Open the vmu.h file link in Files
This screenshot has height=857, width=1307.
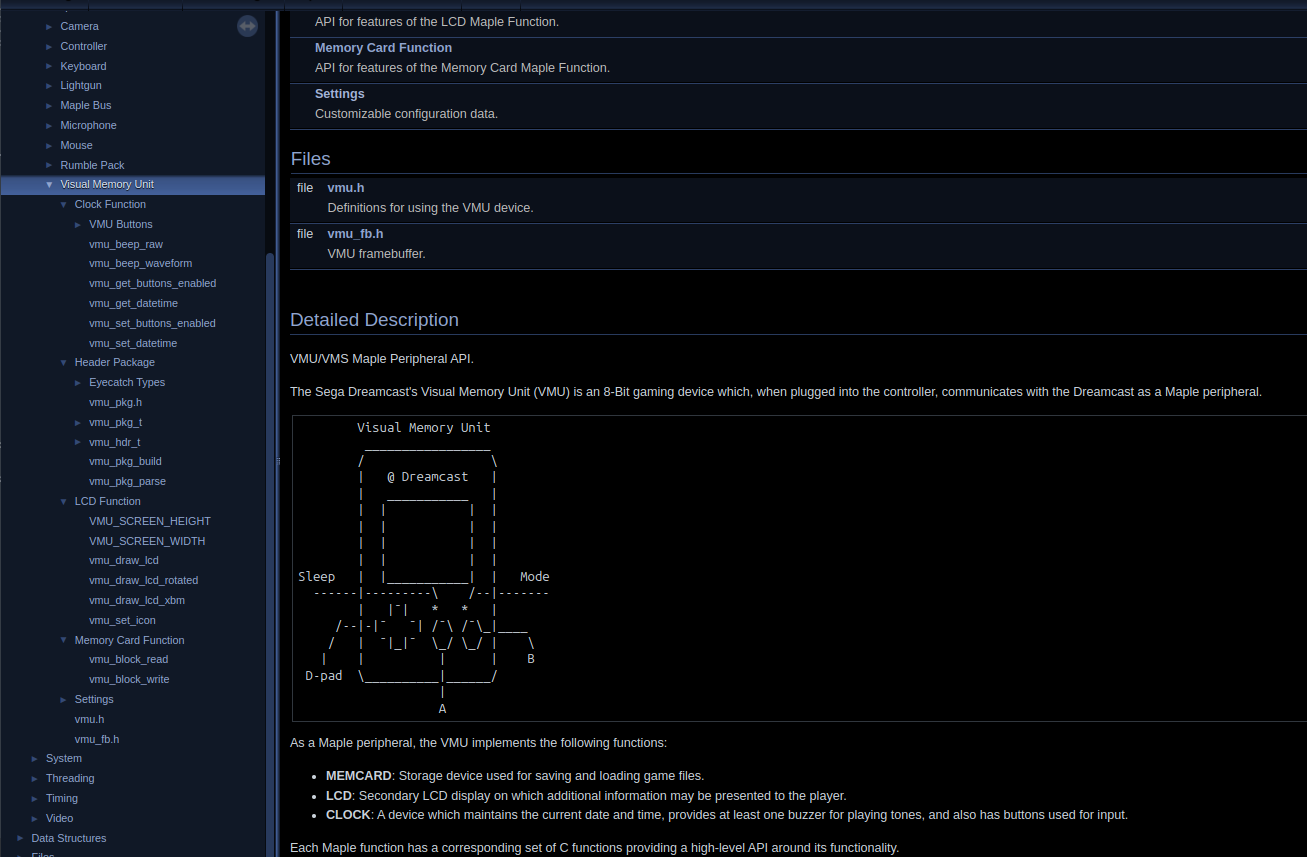click(x=346, y=188)
